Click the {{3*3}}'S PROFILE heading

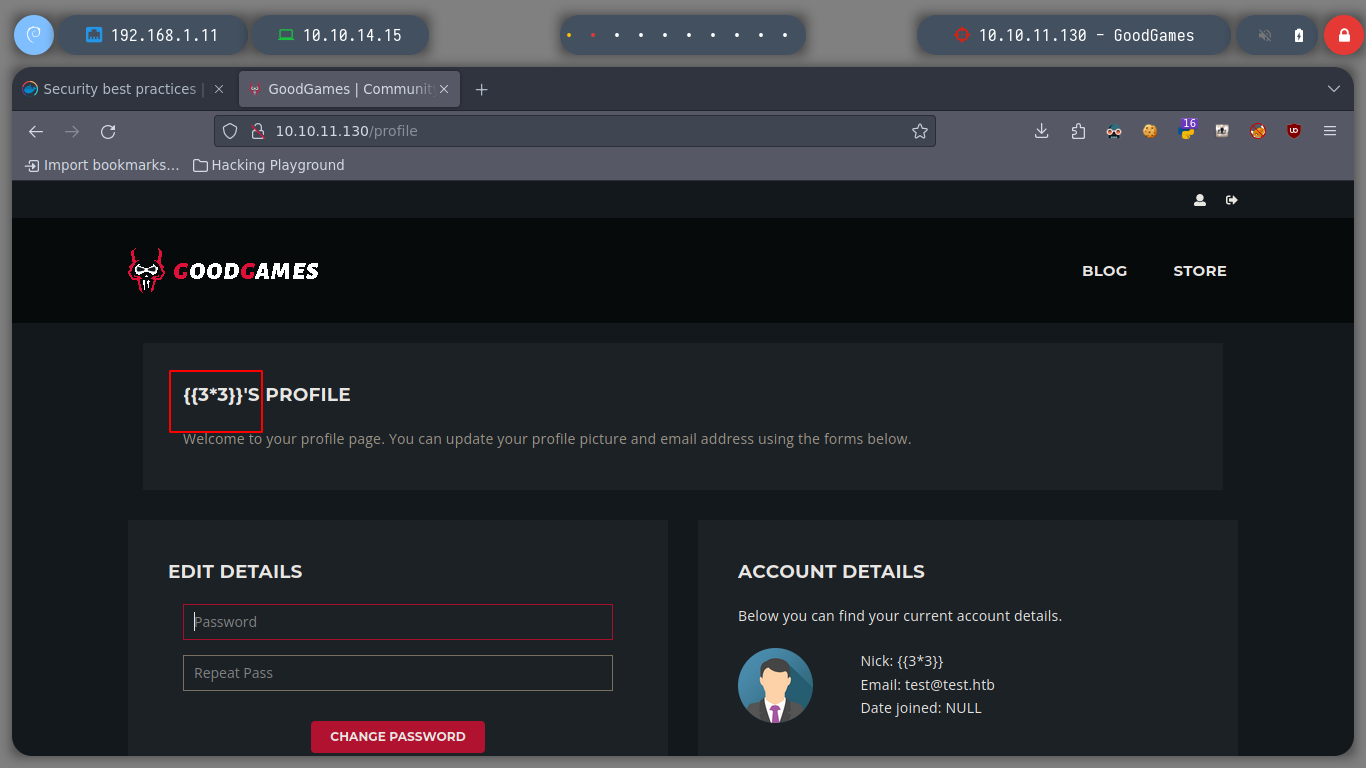pyautogui.click(x=267, y=395)
